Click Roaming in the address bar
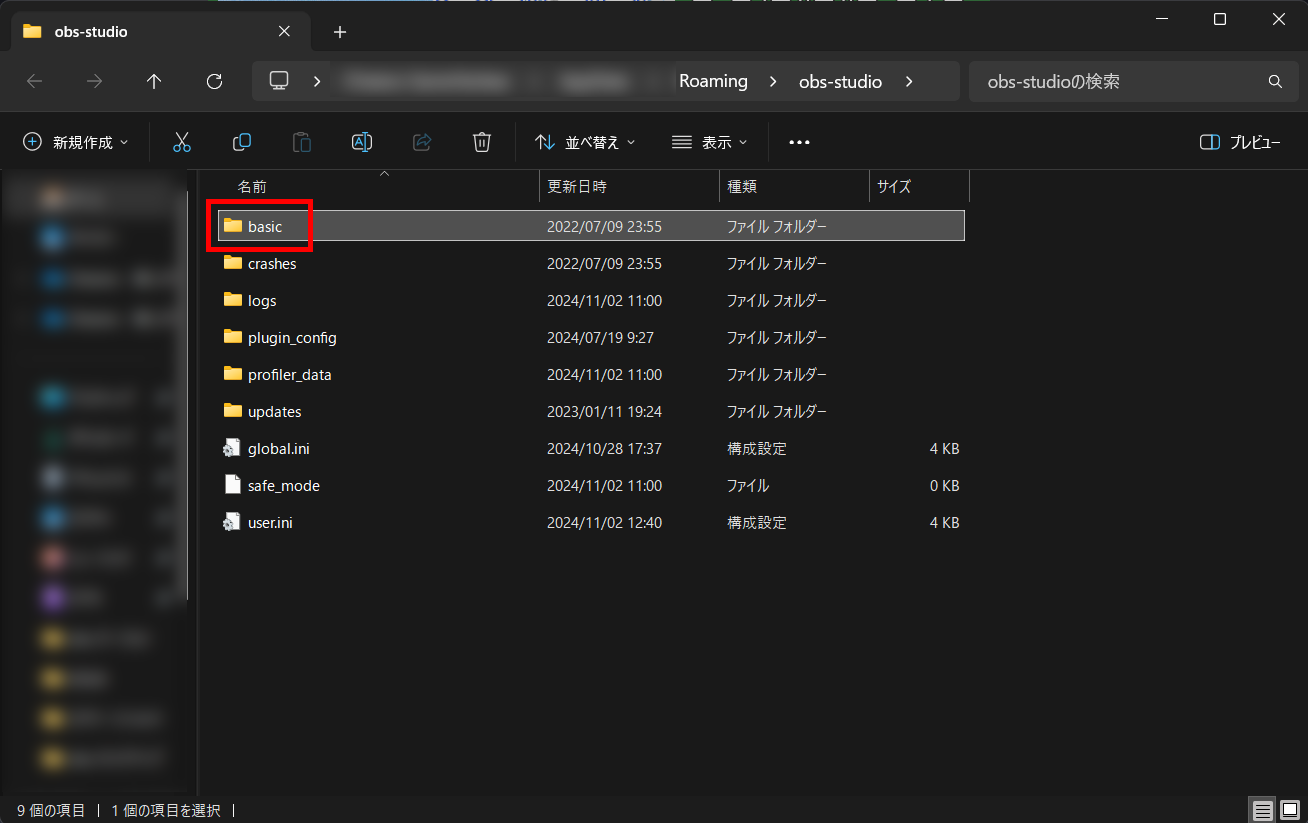 click(713, 82)
